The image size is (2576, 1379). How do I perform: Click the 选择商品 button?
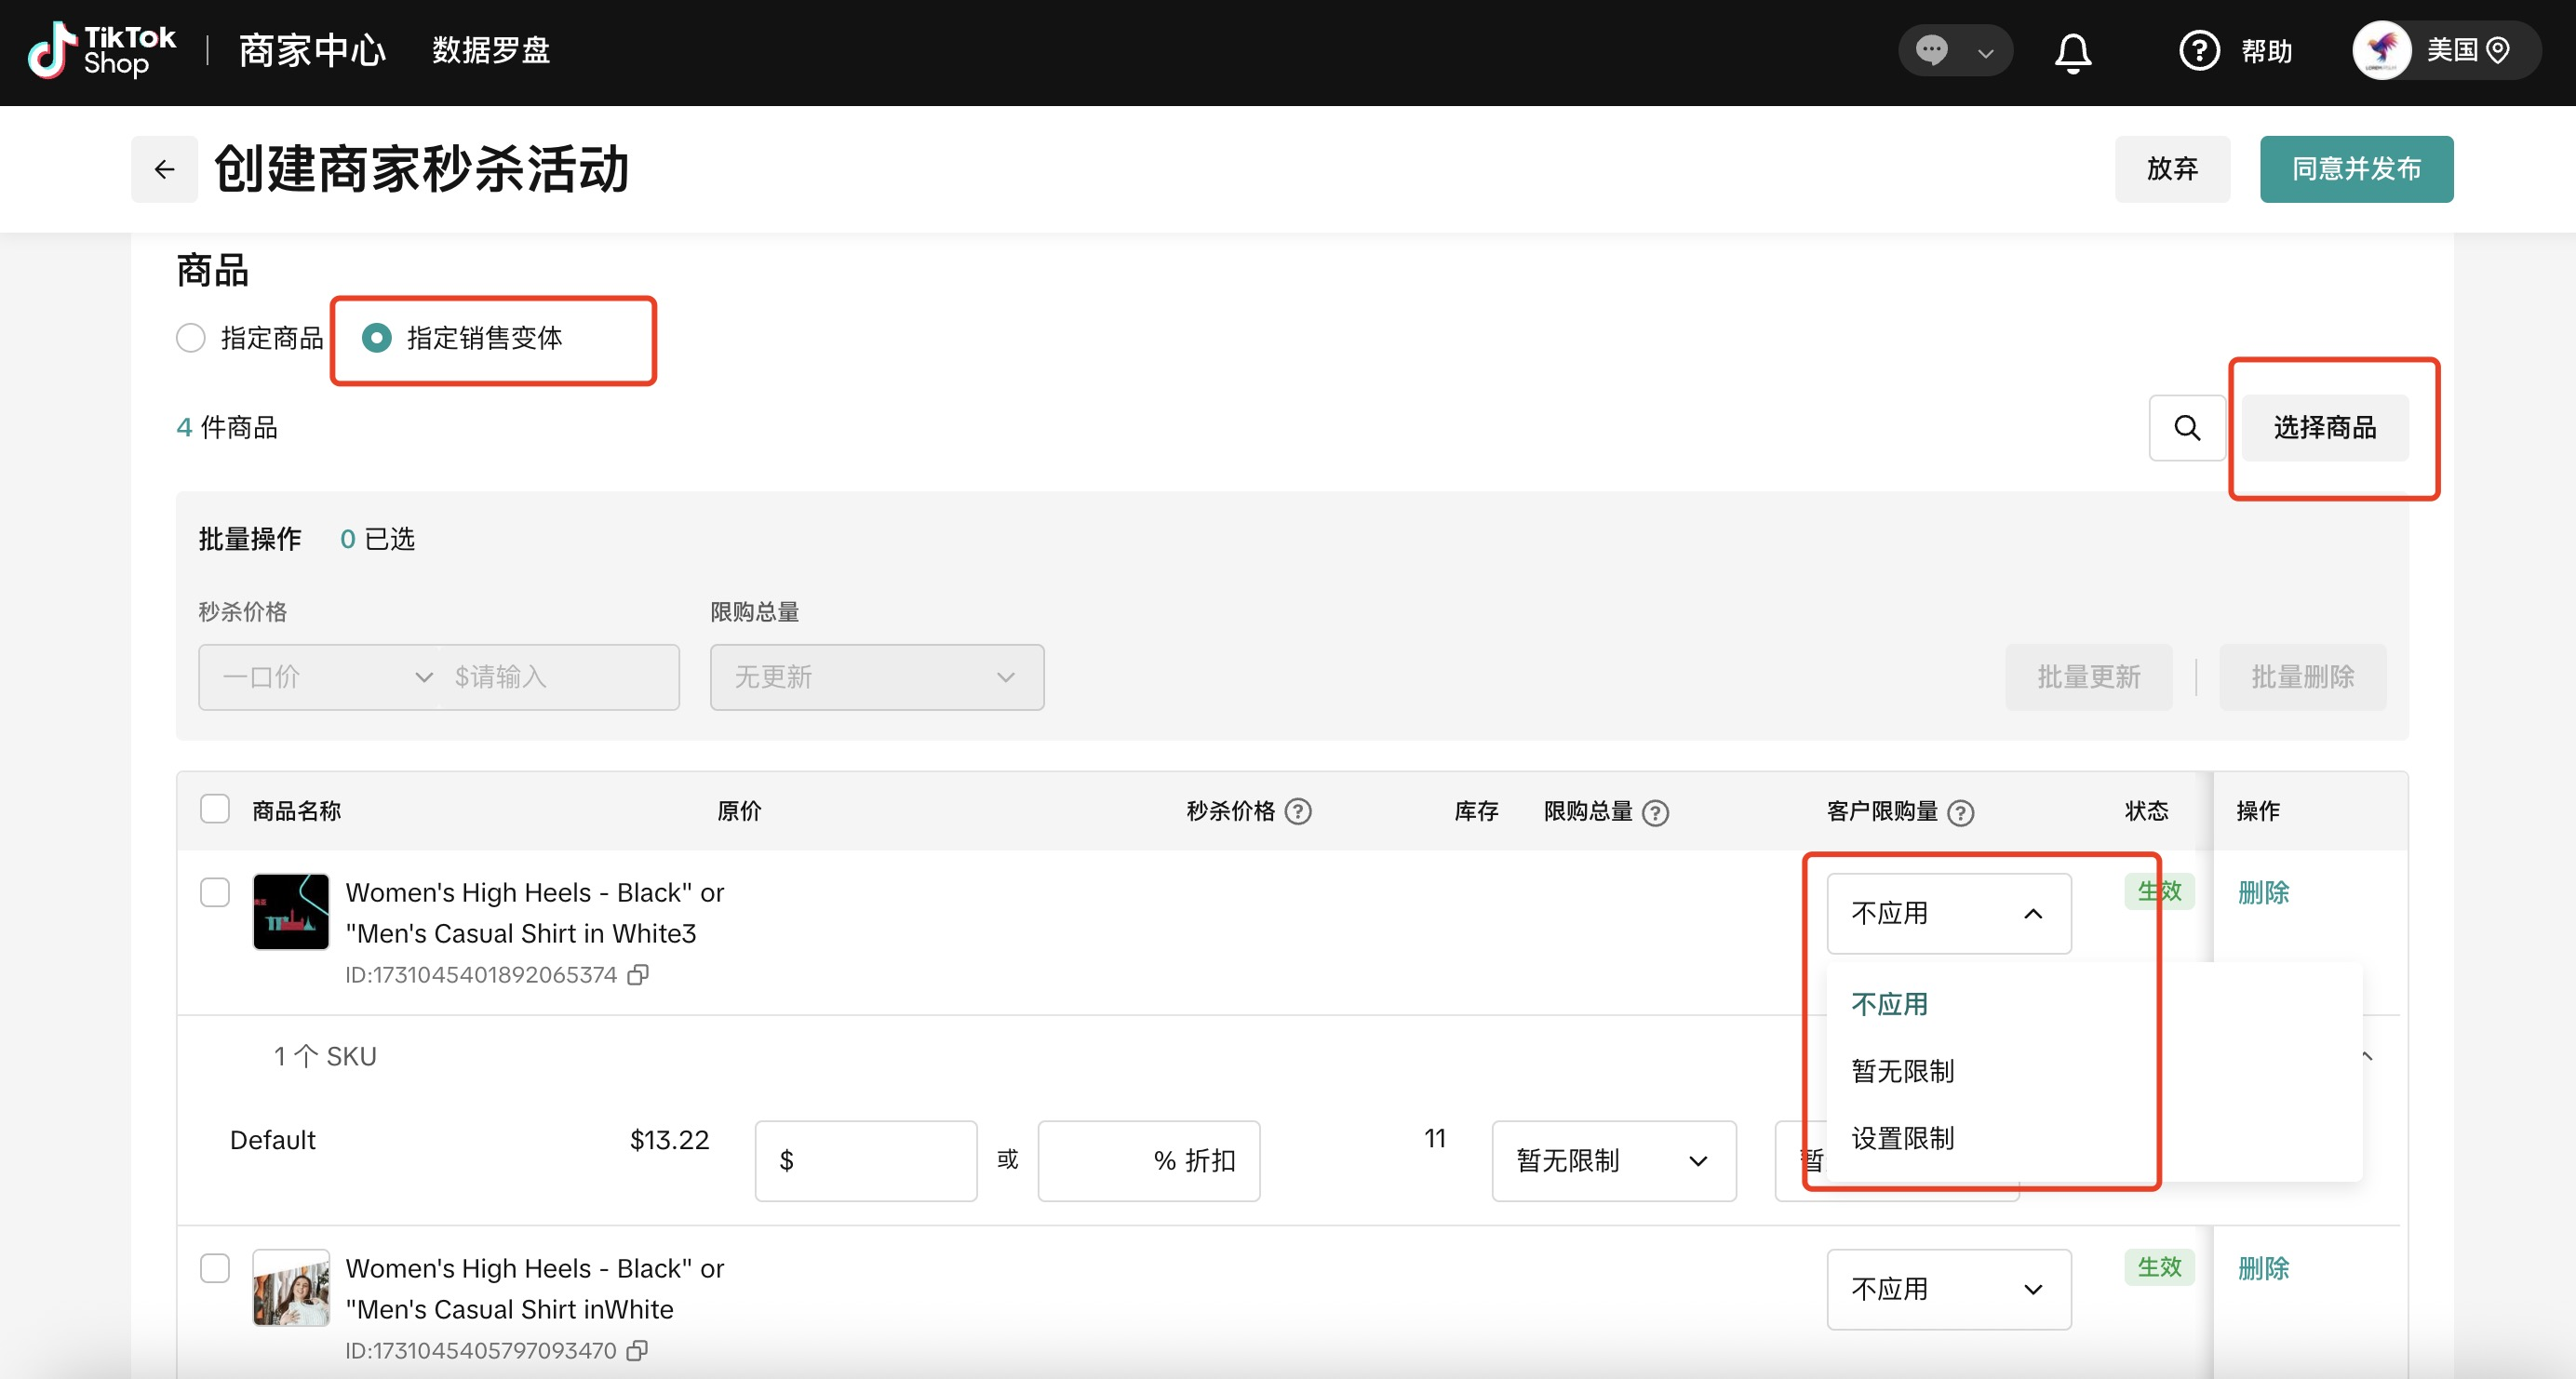coord(2324,428)
